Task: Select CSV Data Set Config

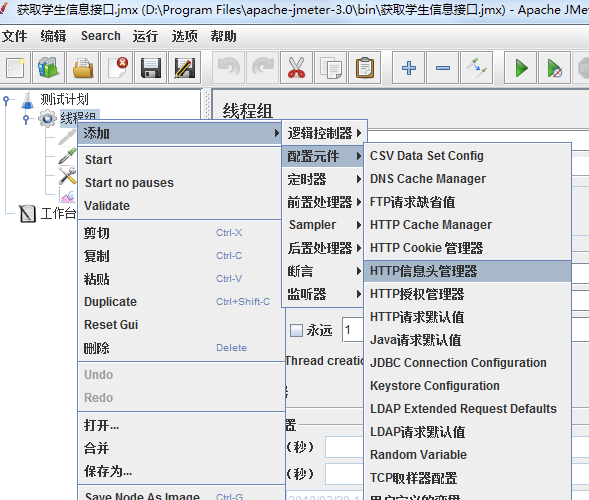Action: 468,156
